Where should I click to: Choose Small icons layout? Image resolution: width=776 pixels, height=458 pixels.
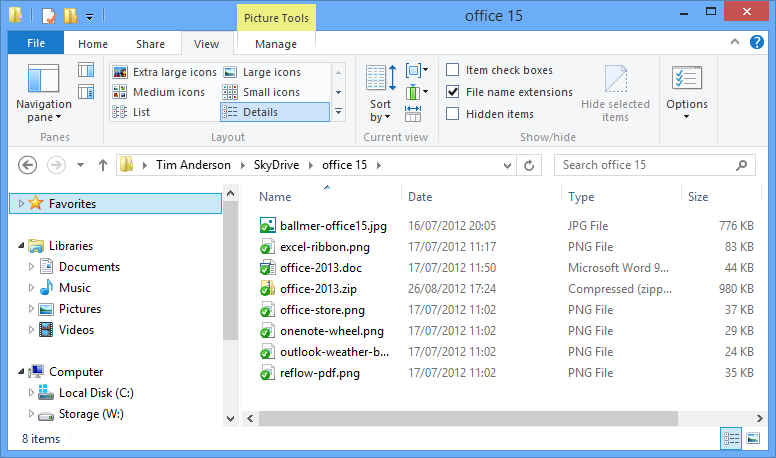pos(262,92)
